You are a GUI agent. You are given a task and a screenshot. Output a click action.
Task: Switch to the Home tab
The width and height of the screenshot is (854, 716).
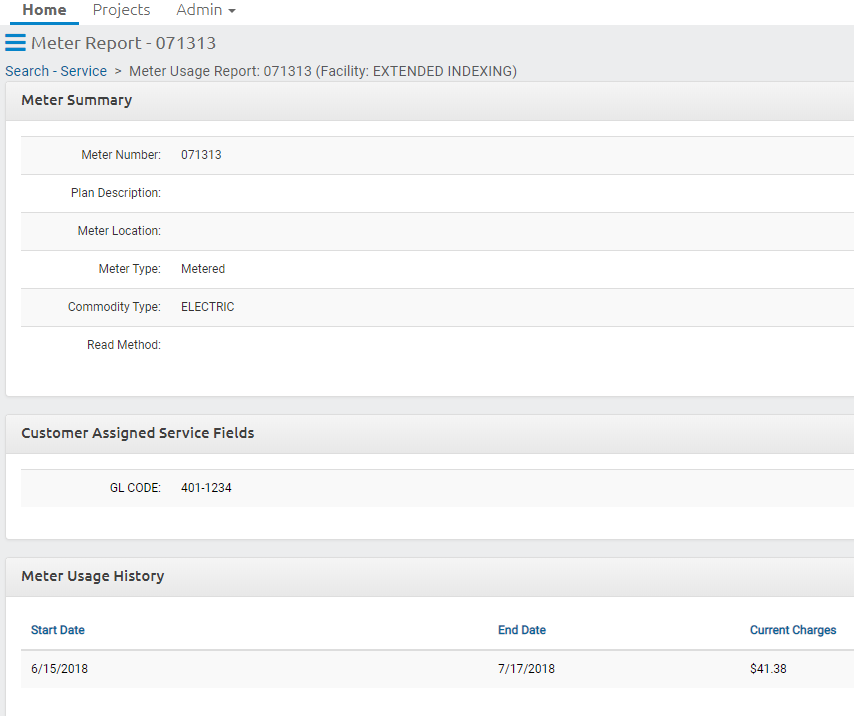44,10
